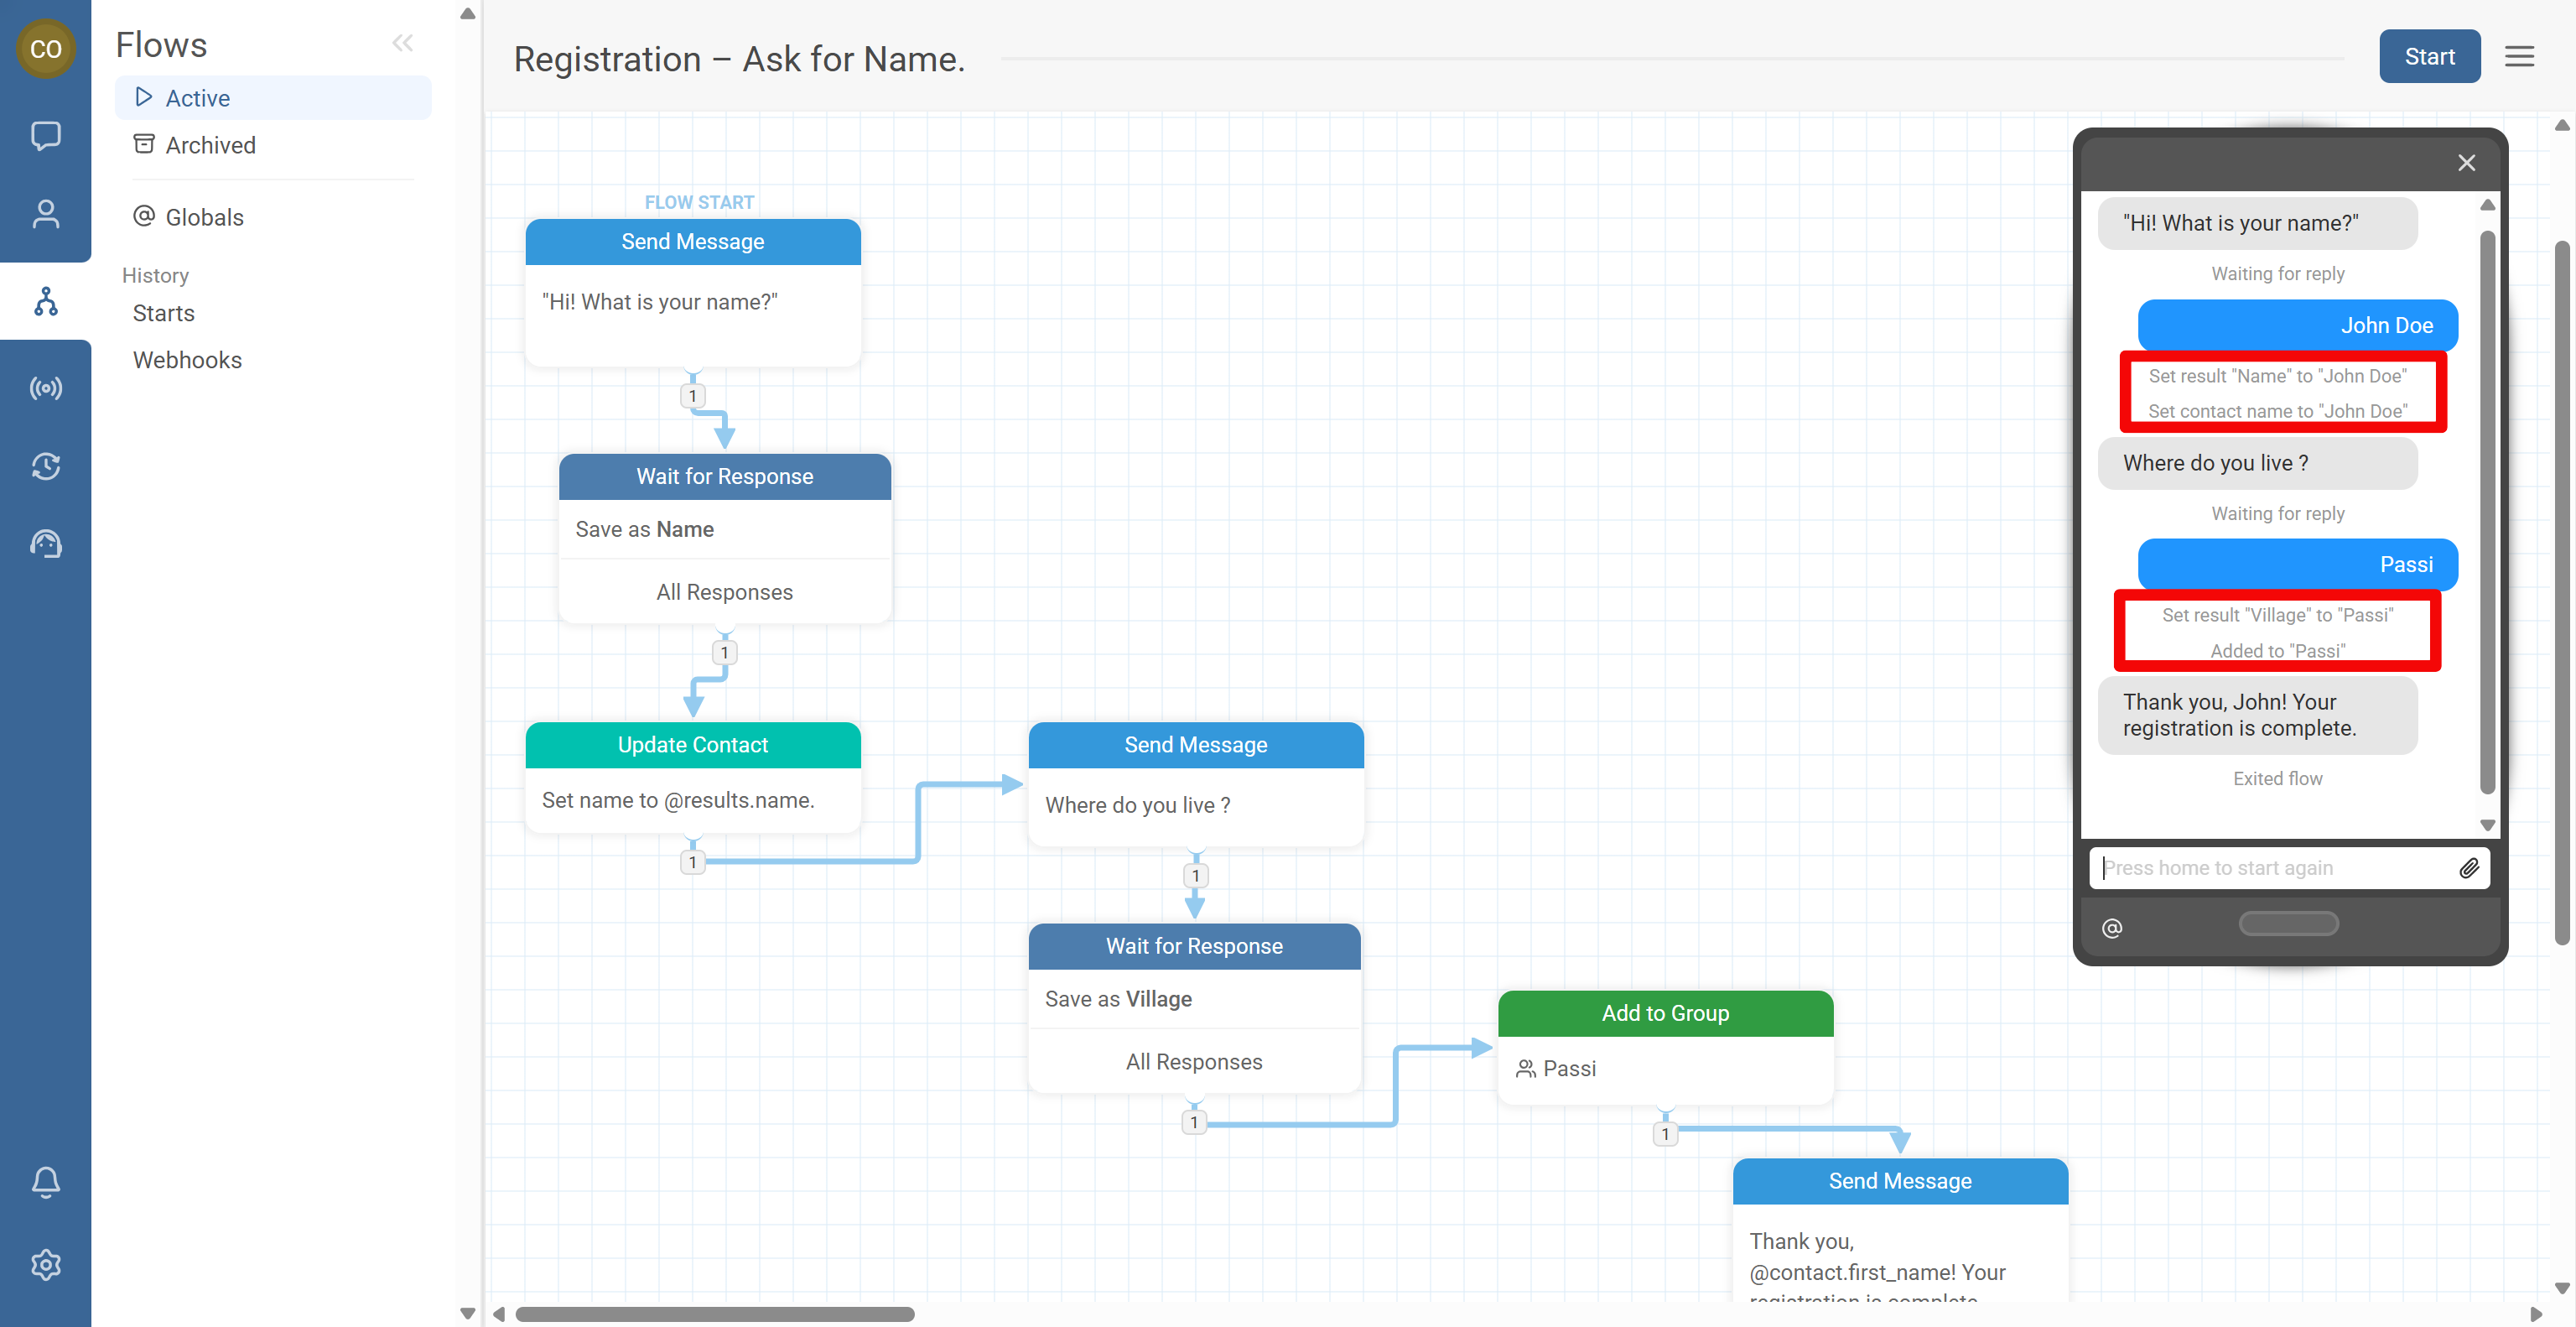This screenshot has height=1327, width=2576.
Task: Select the Archived flows item
Action: coord(210,145)
